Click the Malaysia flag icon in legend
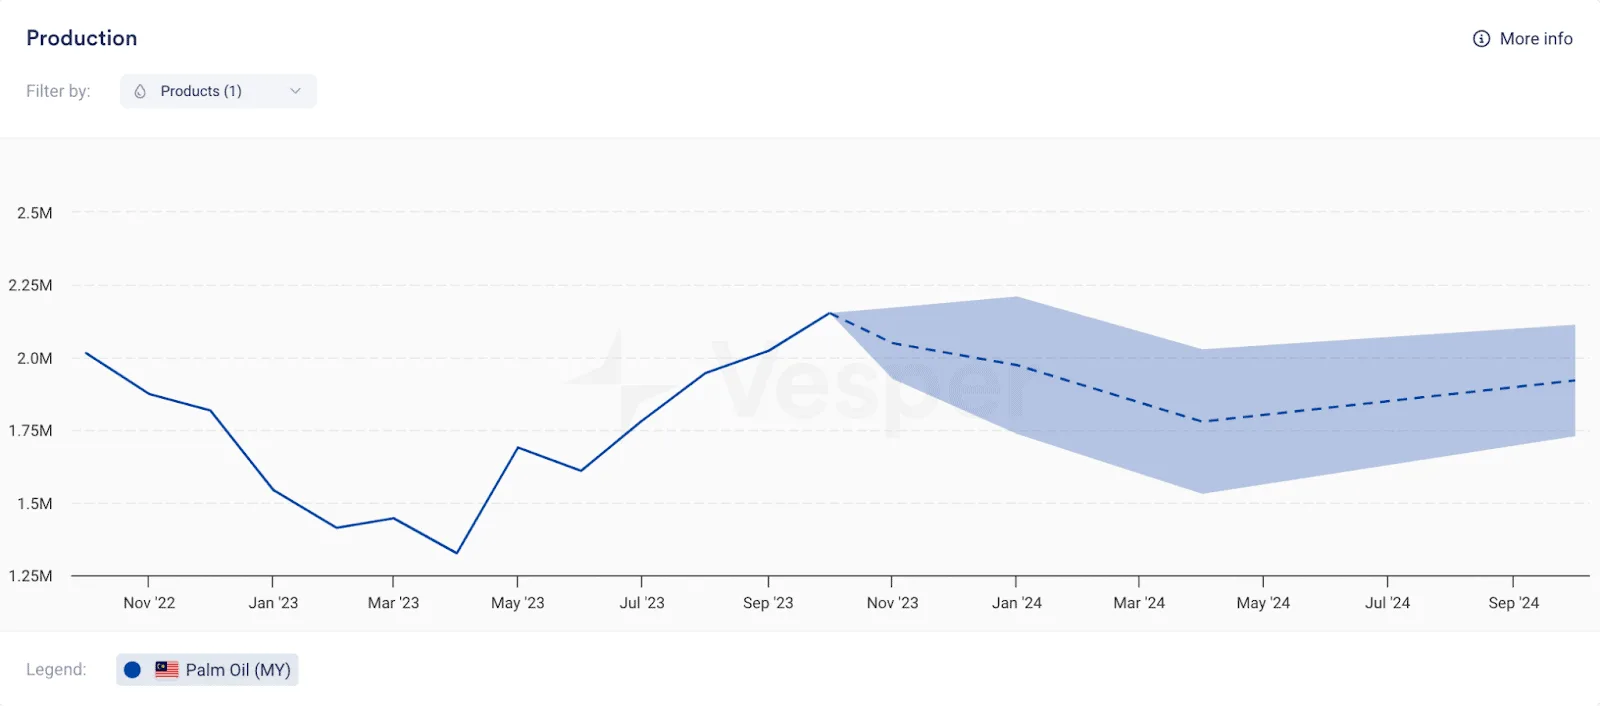 pyautogui.click(x=167, y=670)
